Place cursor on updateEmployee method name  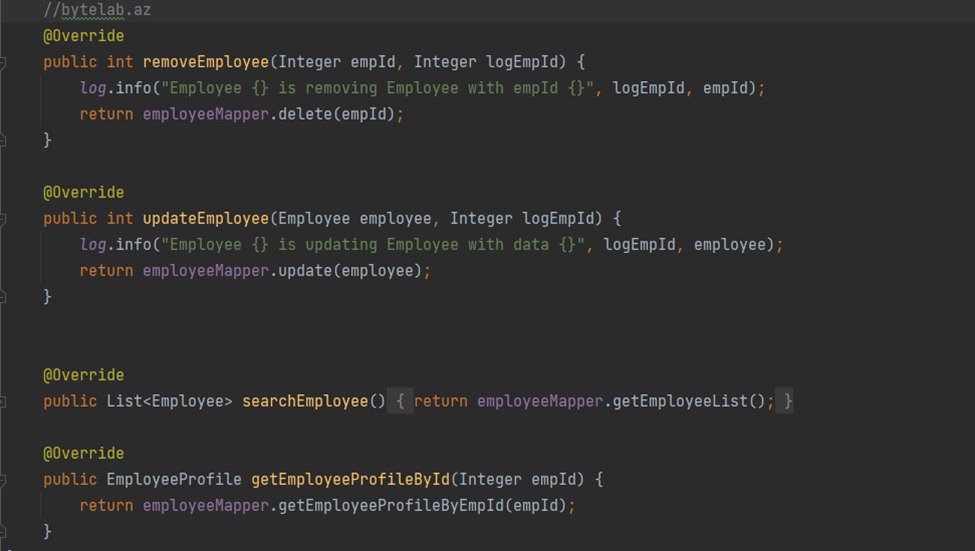click(205, 218)
